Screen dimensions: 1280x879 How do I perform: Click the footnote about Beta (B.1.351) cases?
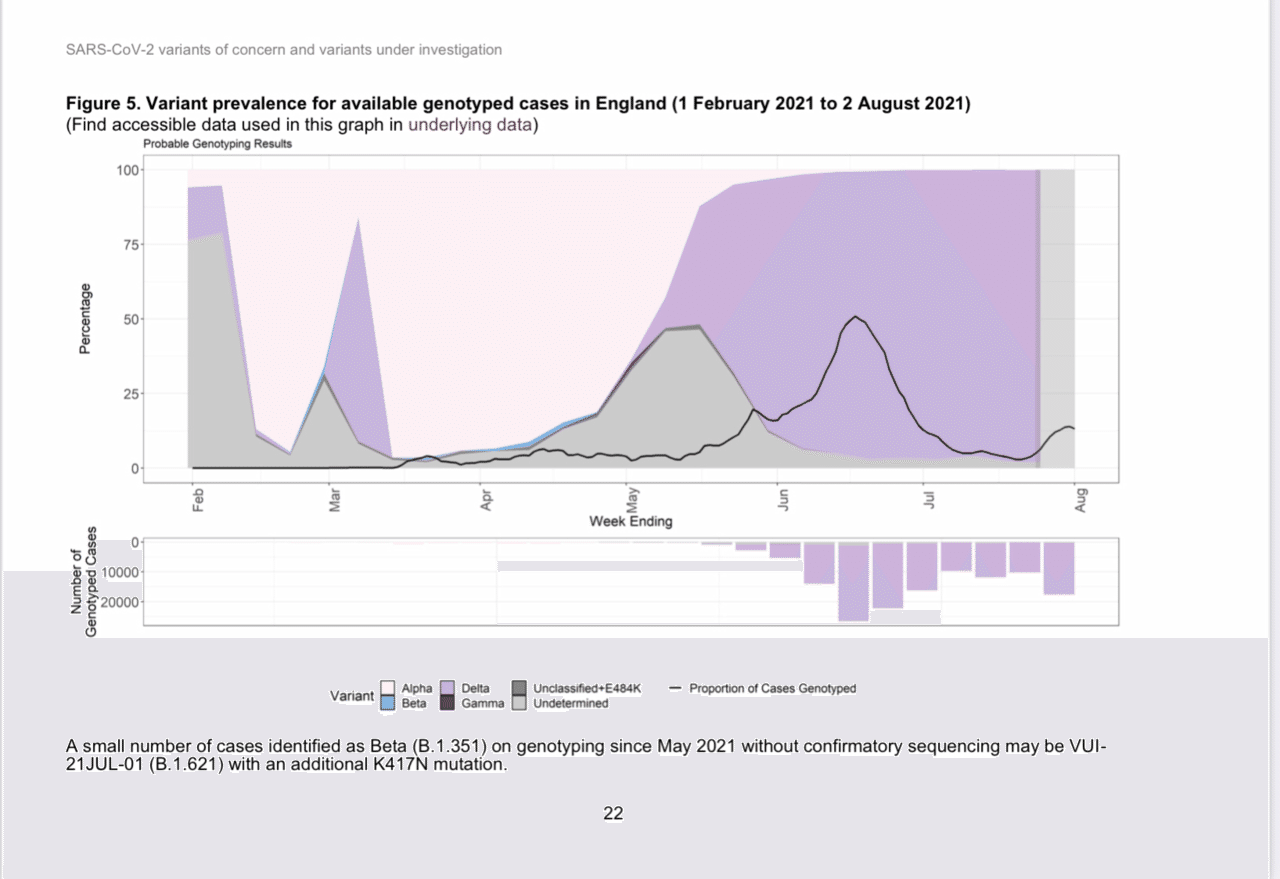[586, 756]
